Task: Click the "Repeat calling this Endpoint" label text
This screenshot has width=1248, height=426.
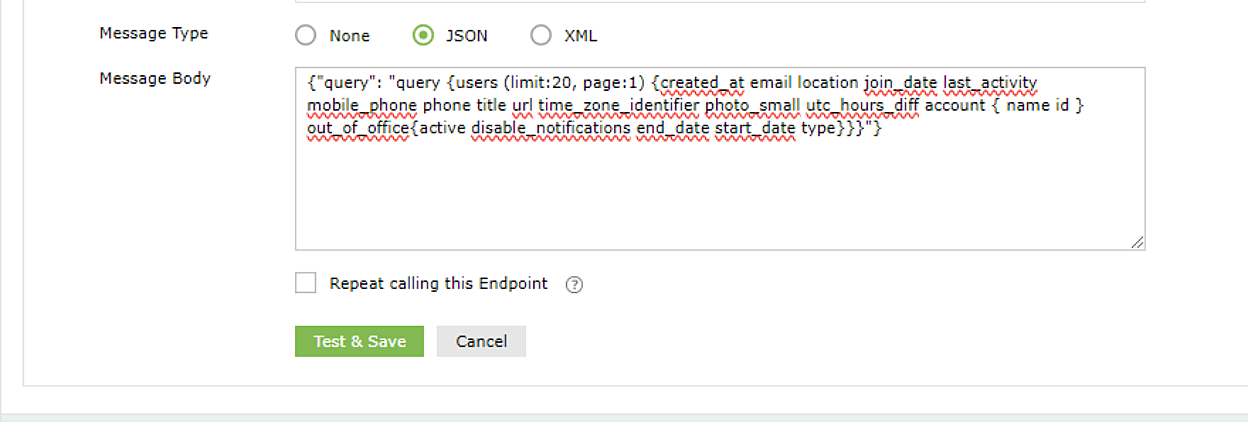Action: click(x=439, y=284)
